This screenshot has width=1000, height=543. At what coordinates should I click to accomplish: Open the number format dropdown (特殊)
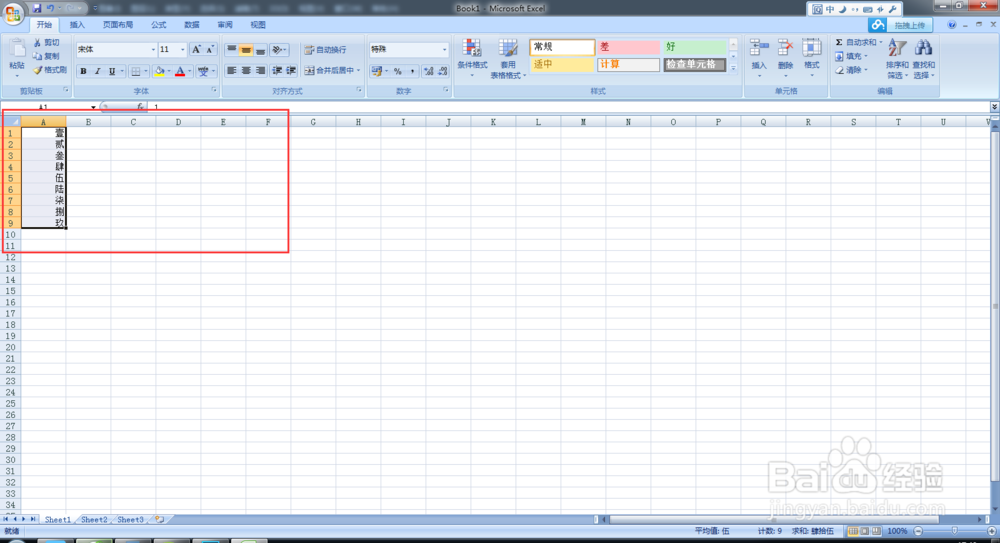point(445,50)
